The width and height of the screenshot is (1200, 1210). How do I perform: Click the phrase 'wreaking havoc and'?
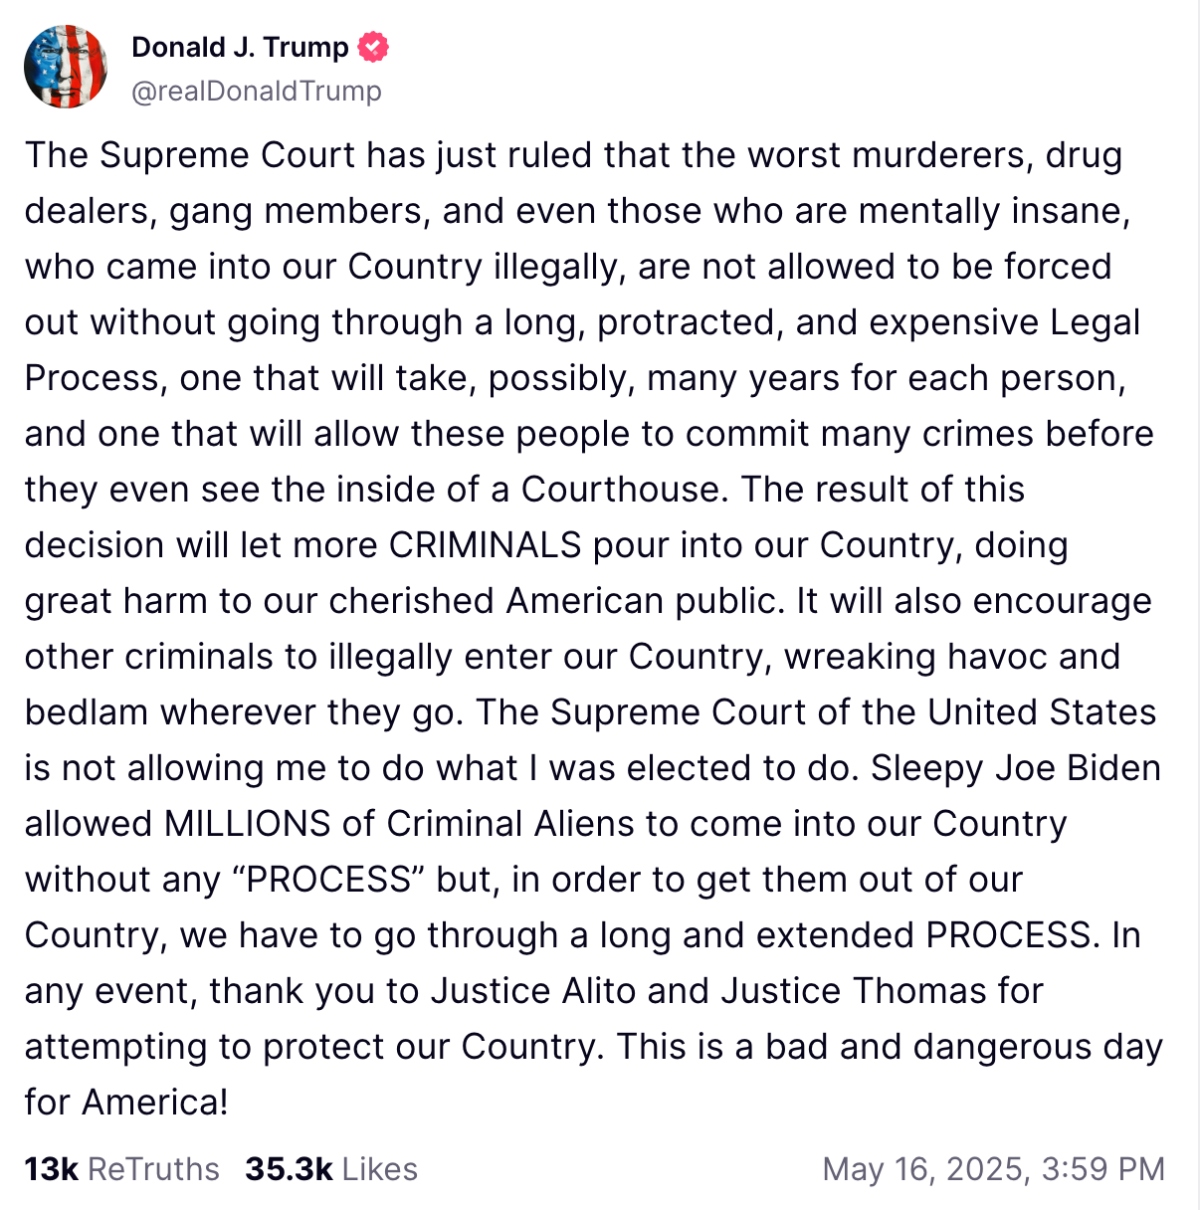952,657
